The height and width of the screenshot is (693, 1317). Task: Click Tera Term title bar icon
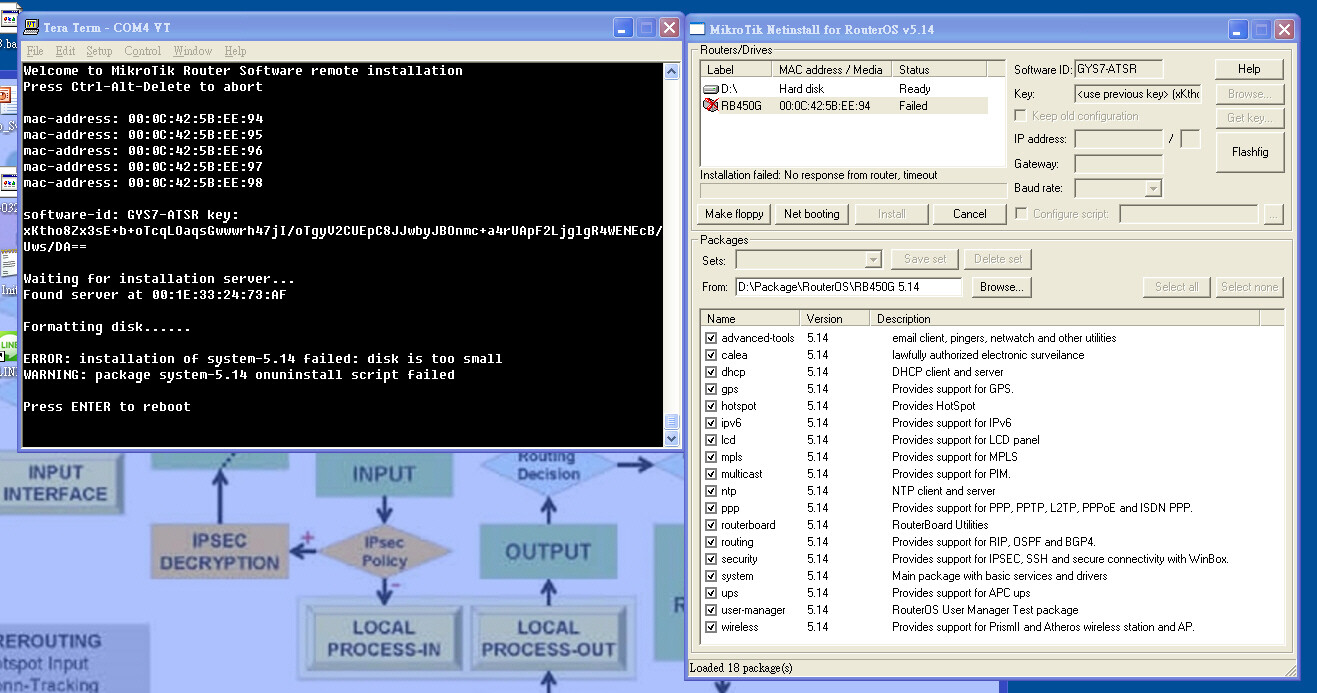(31, 28)
